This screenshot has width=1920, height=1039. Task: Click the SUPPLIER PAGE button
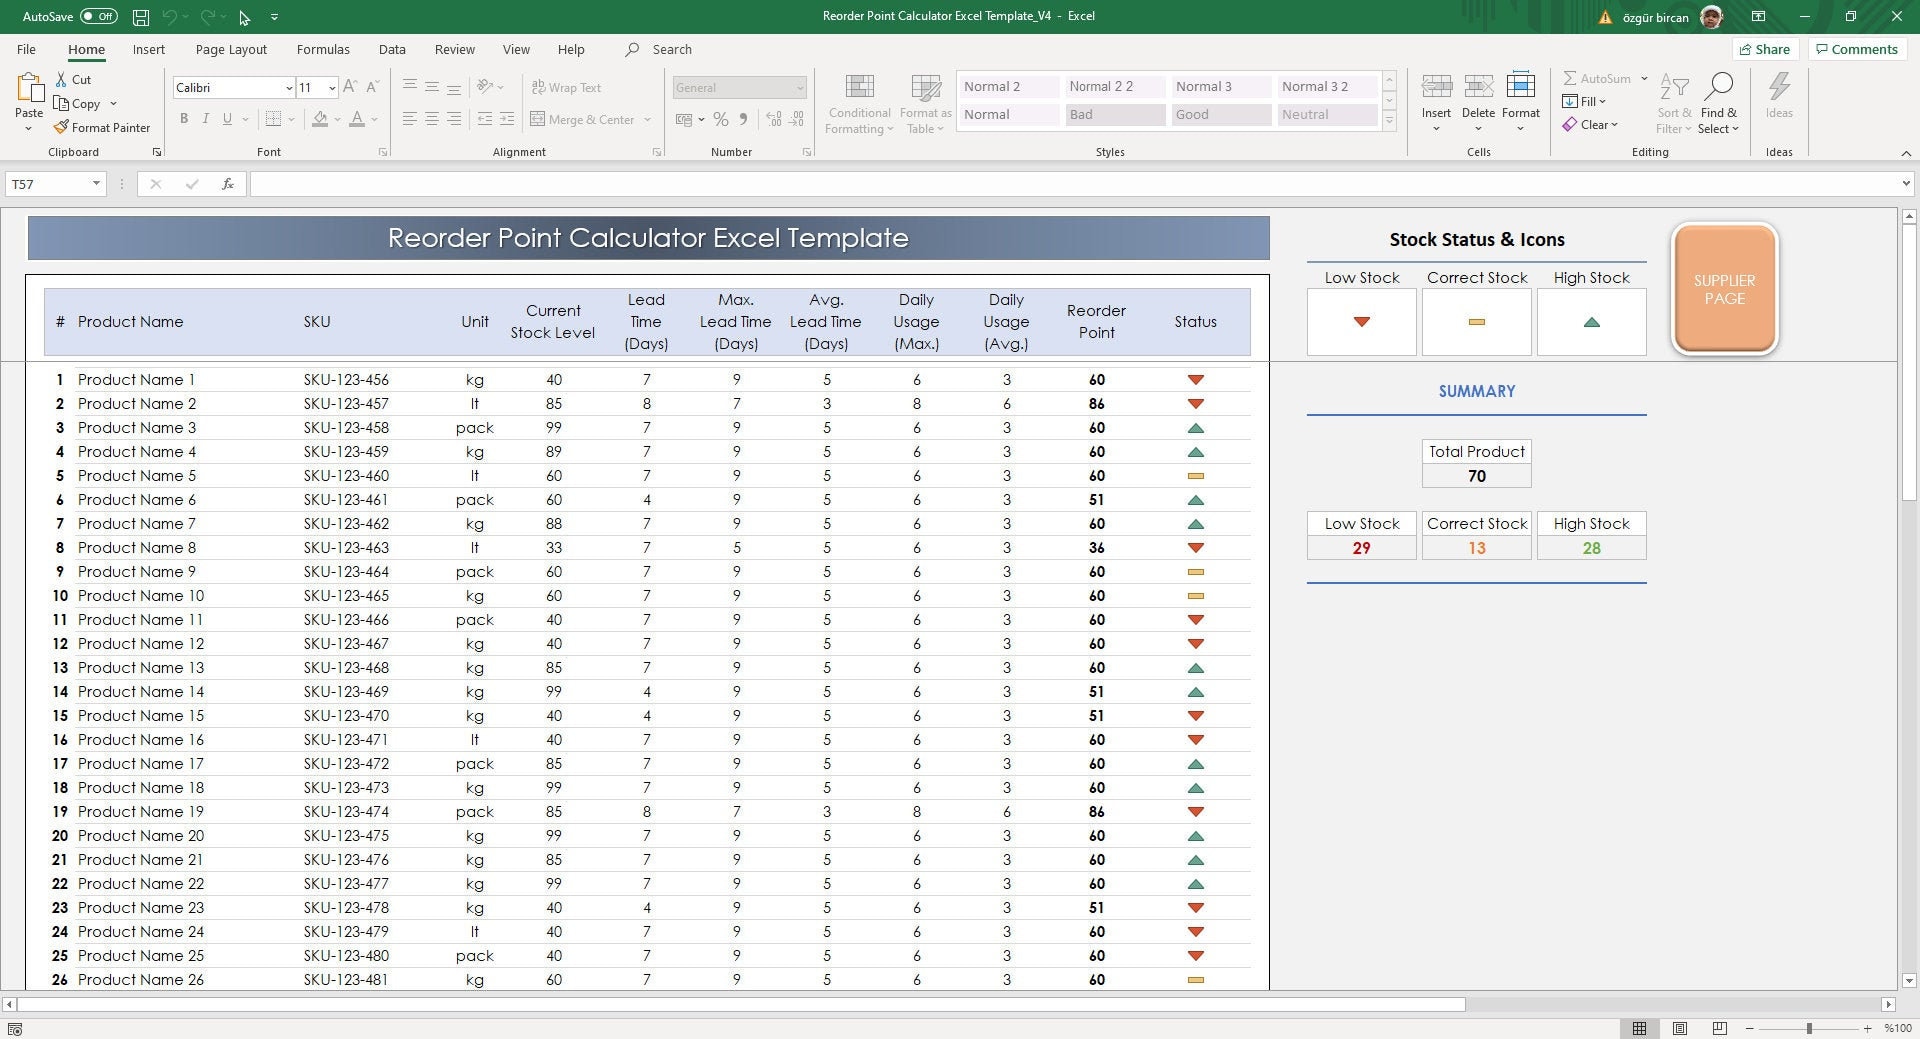[1723, 289]
